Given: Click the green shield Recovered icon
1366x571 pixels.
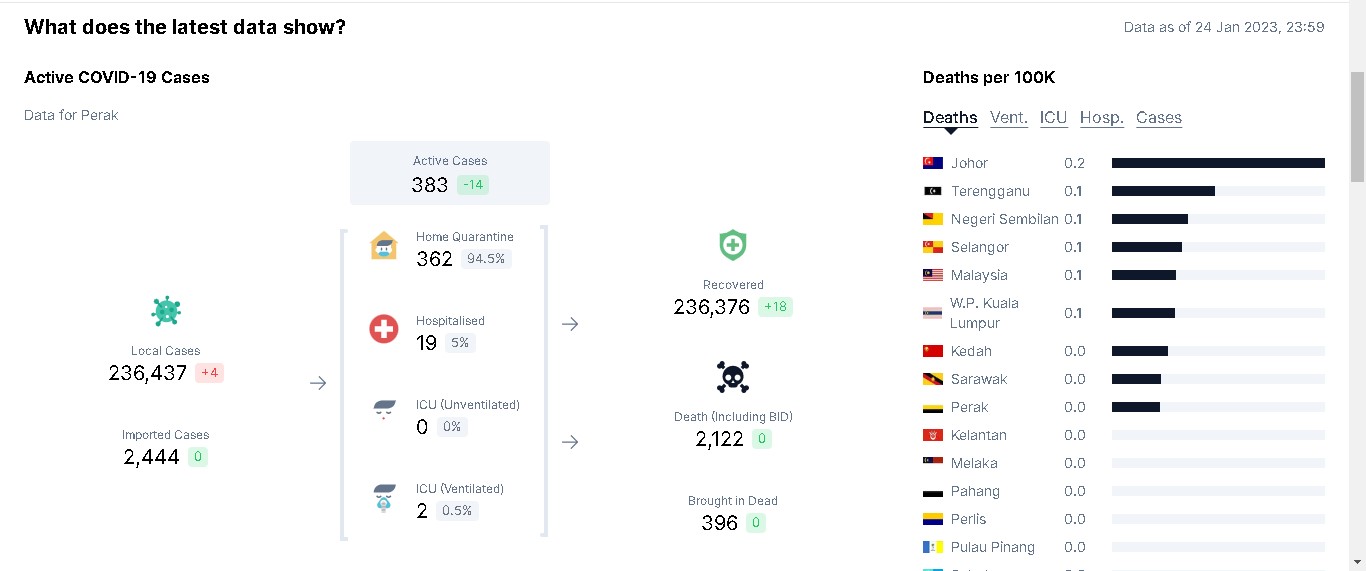Looking at the screenshot, I should (x=733, y=245).
